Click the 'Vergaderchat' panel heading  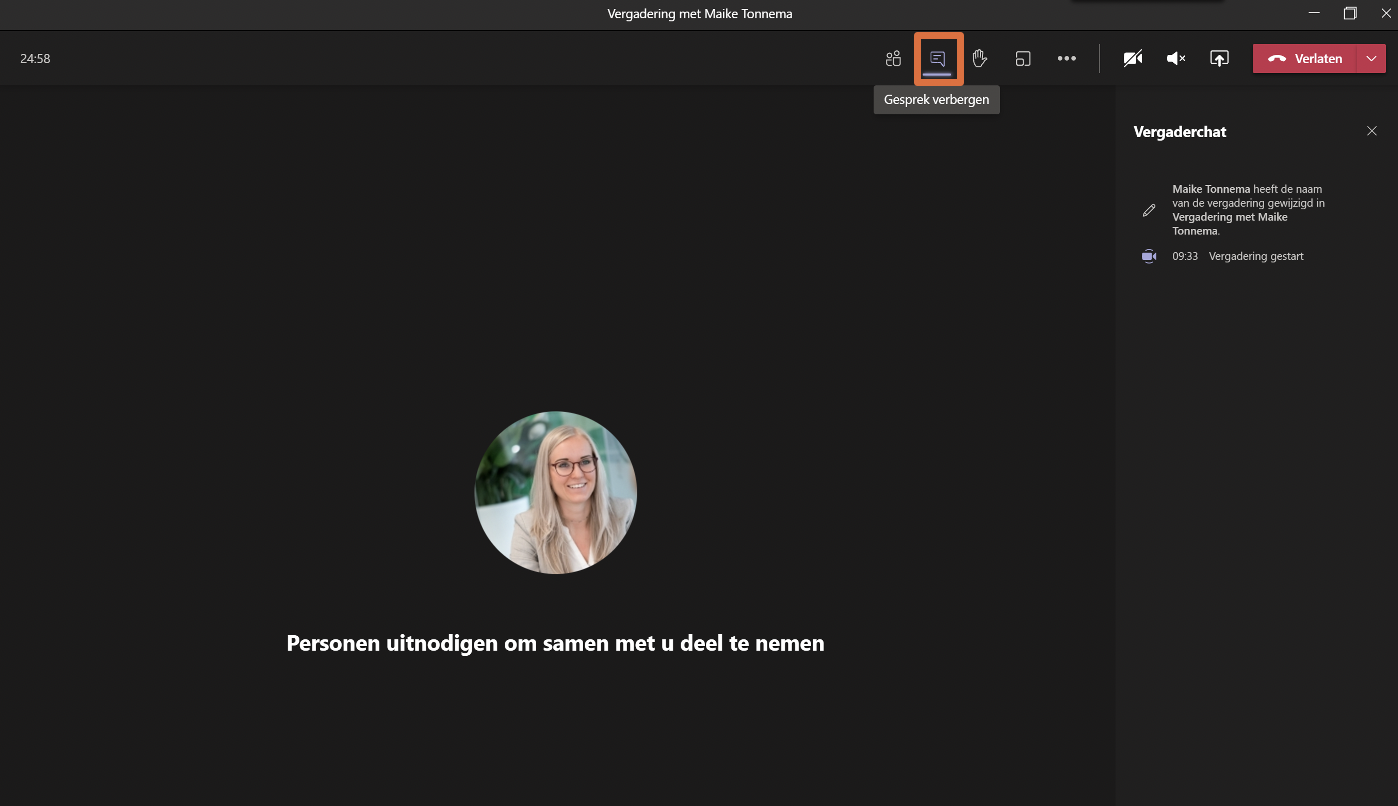[x=1180, y=131]
